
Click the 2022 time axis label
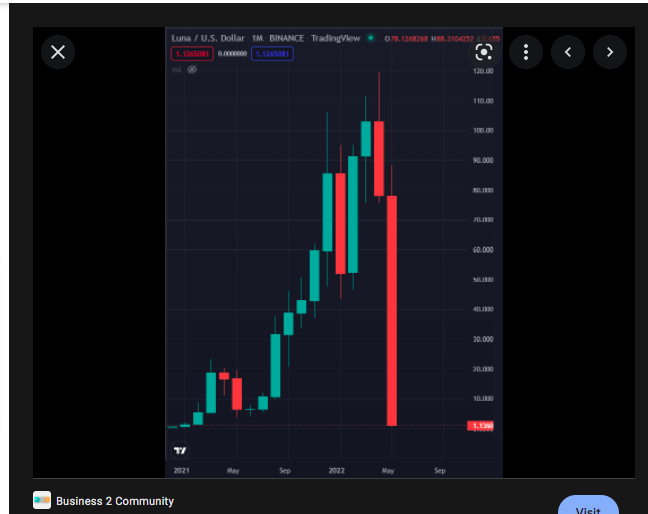[336, 471]
